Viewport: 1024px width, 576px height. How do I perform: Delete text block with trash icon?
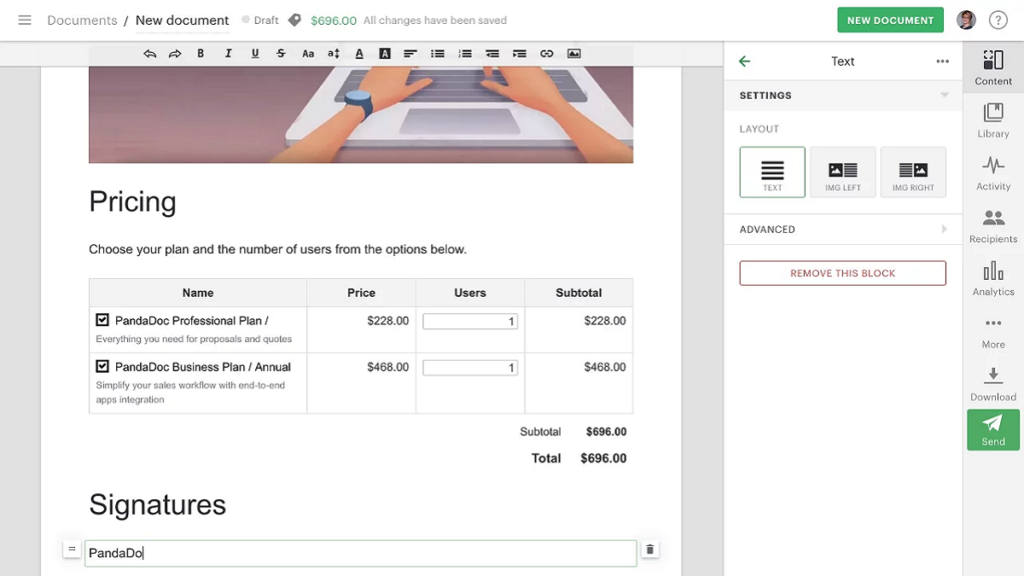(x=650, y=550)
